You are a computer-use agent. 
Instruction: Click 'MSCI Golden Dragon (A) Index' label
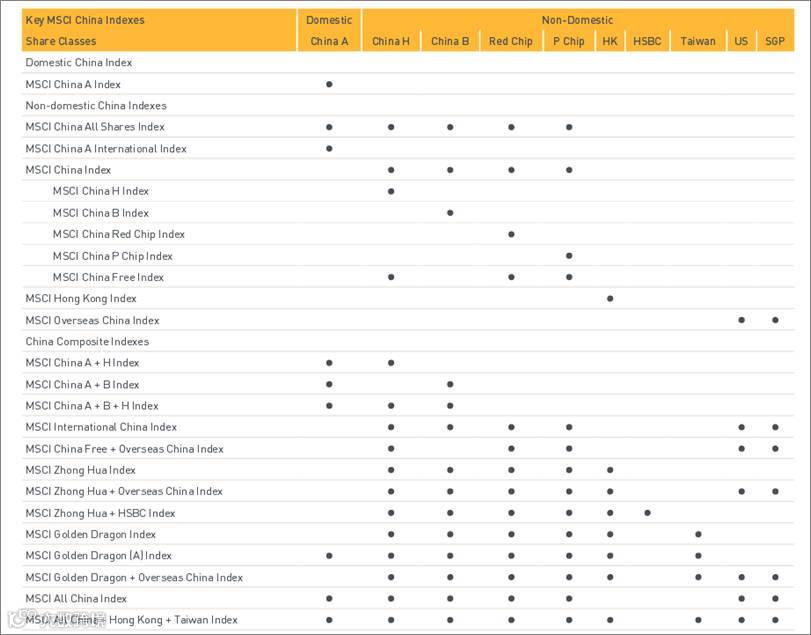(x=98, y=556)
